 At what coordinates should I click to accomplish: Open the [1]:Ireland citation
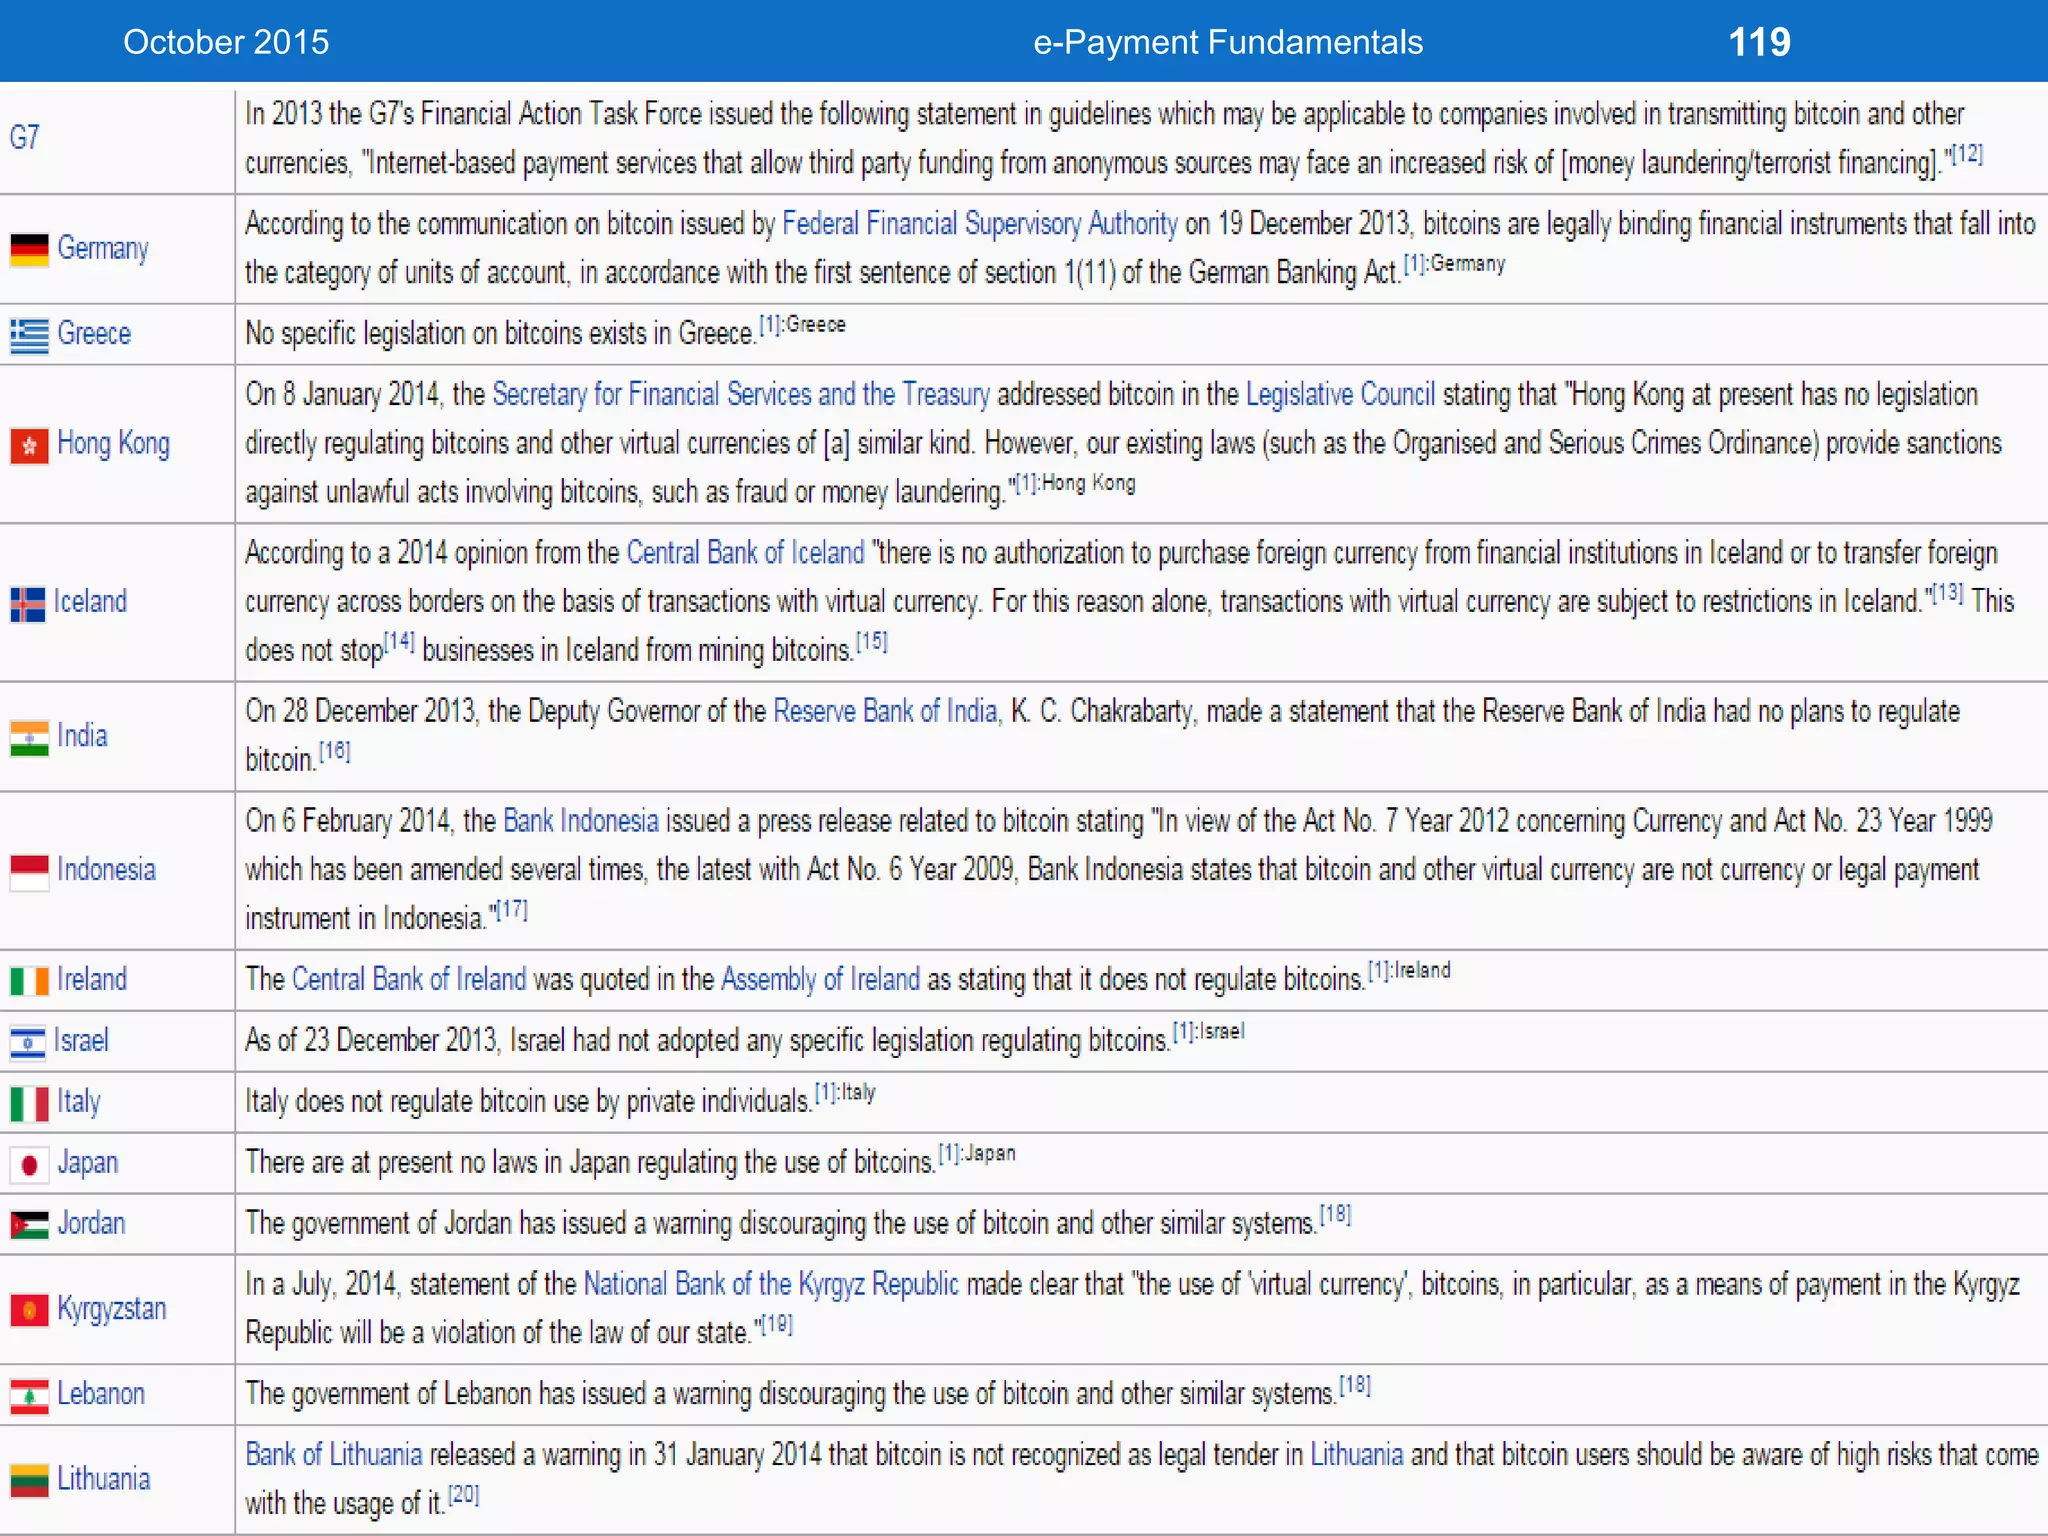(1409, 971)
